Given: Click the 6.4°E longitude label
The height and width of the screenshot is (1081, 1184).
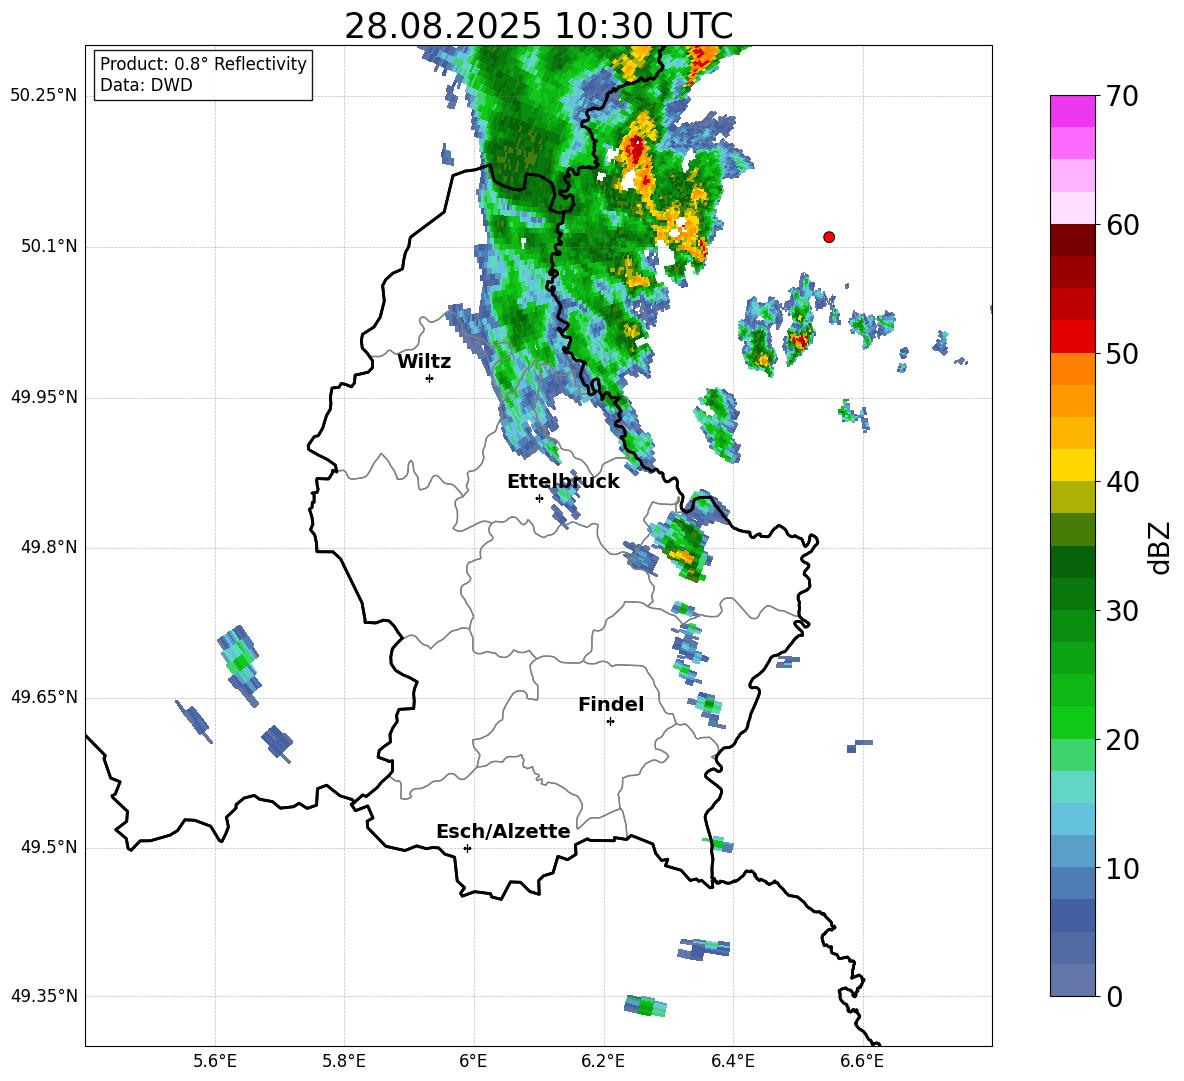Looking at the screenshot, I should coord(732,1061).
